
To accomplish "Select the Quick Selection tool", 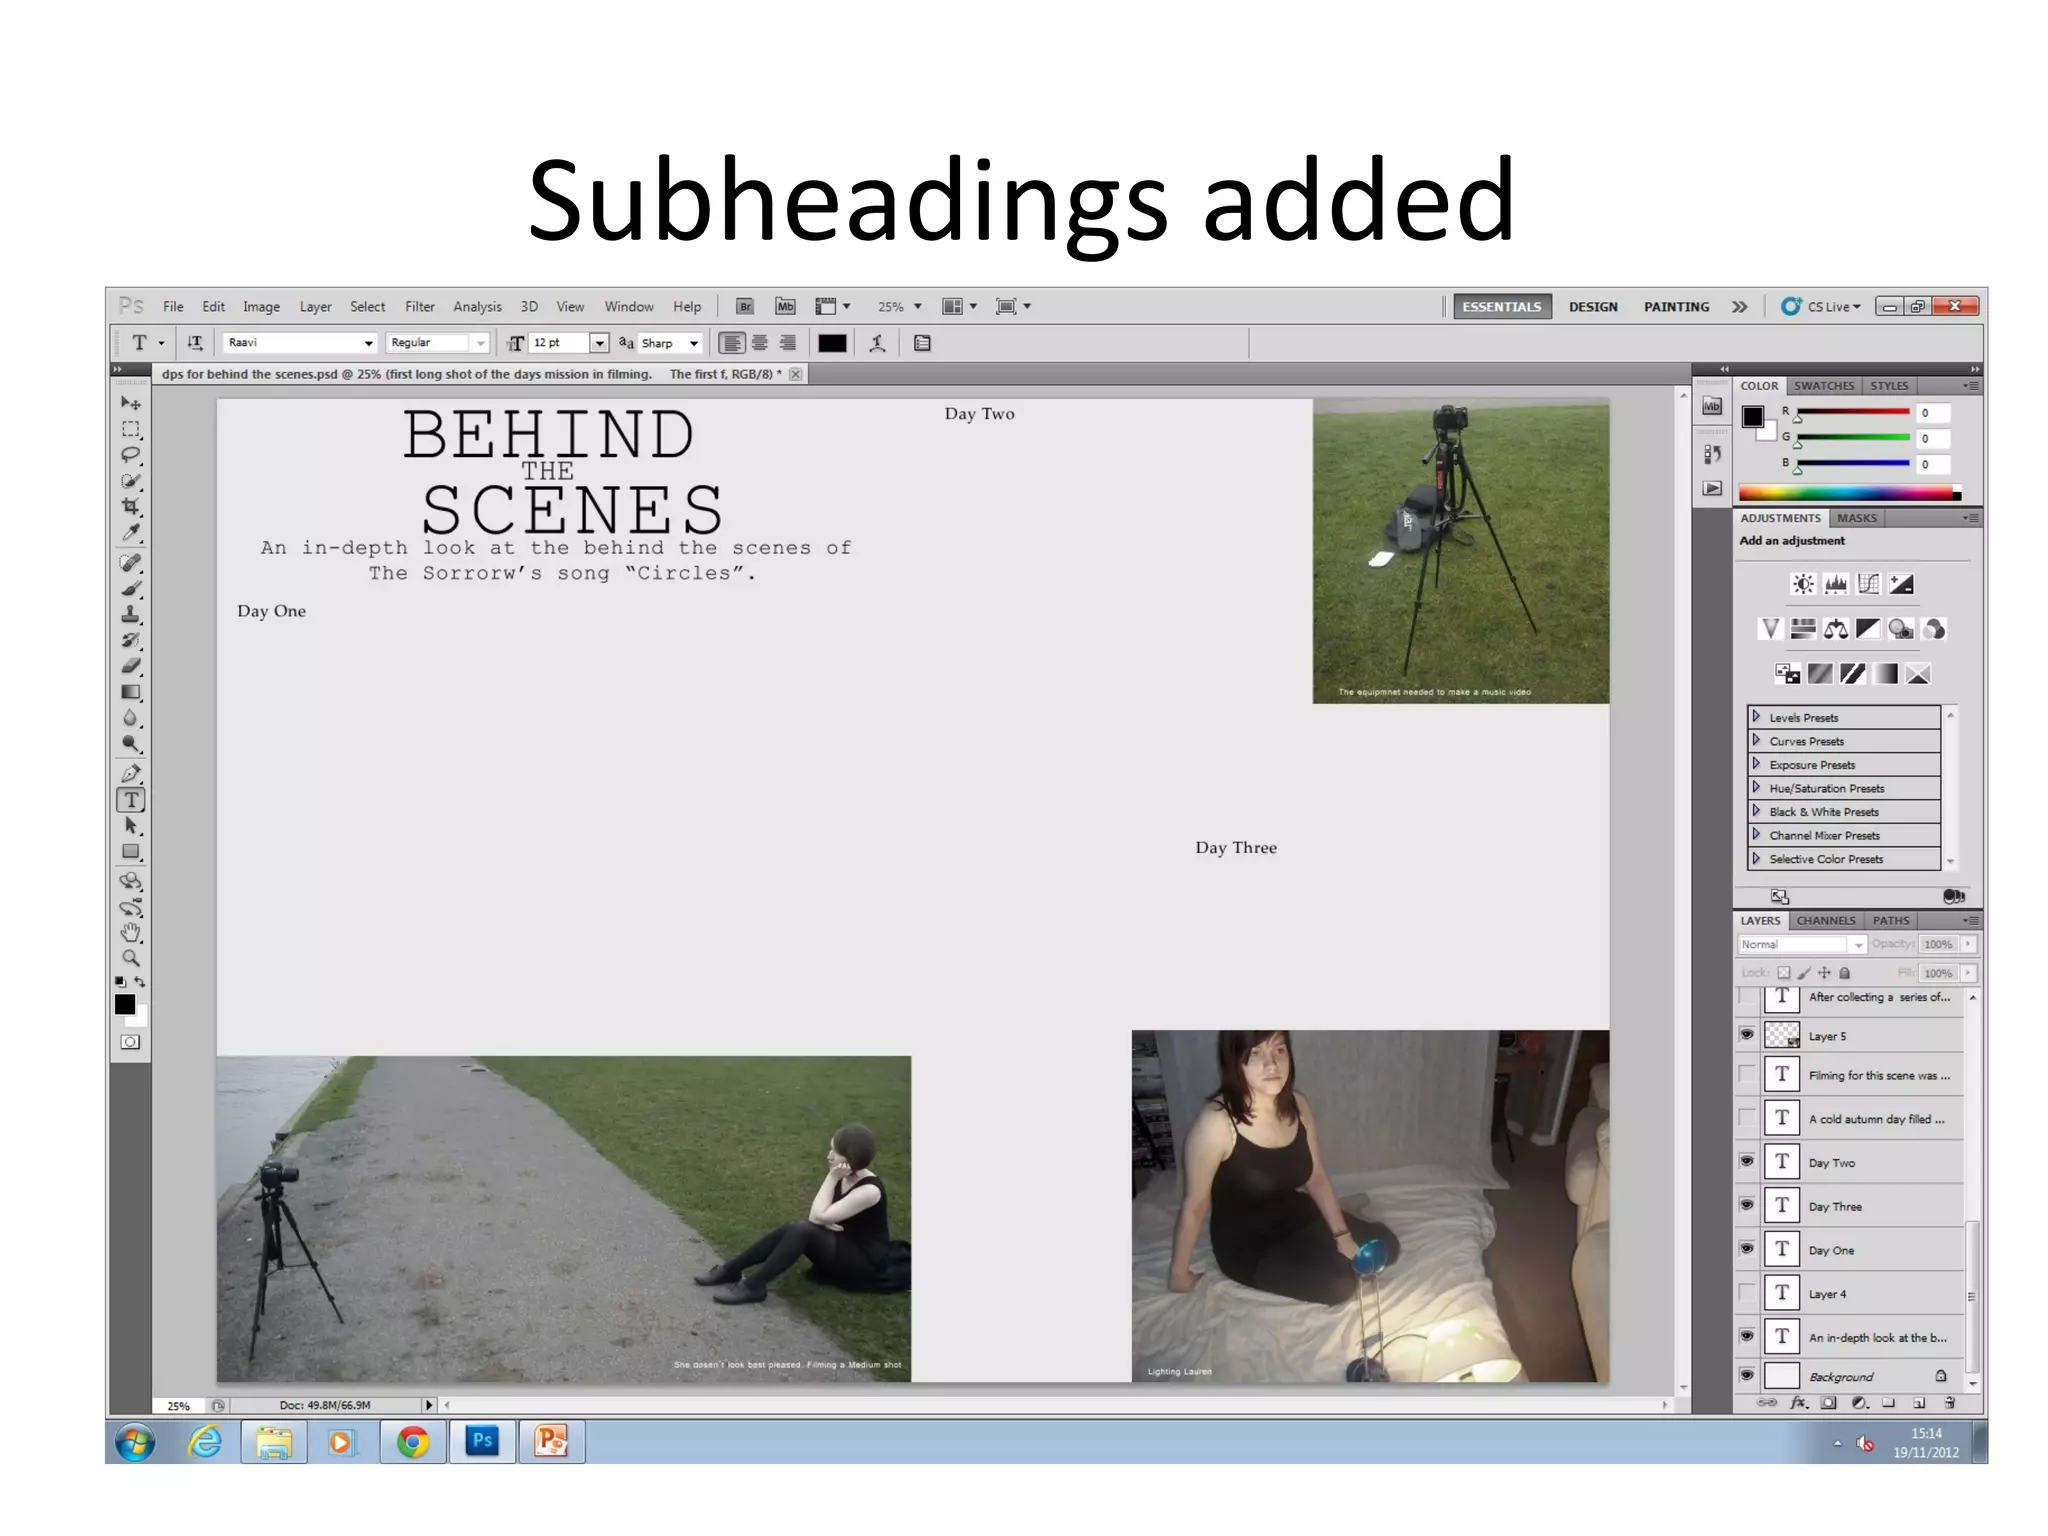I will pos(131,481).
